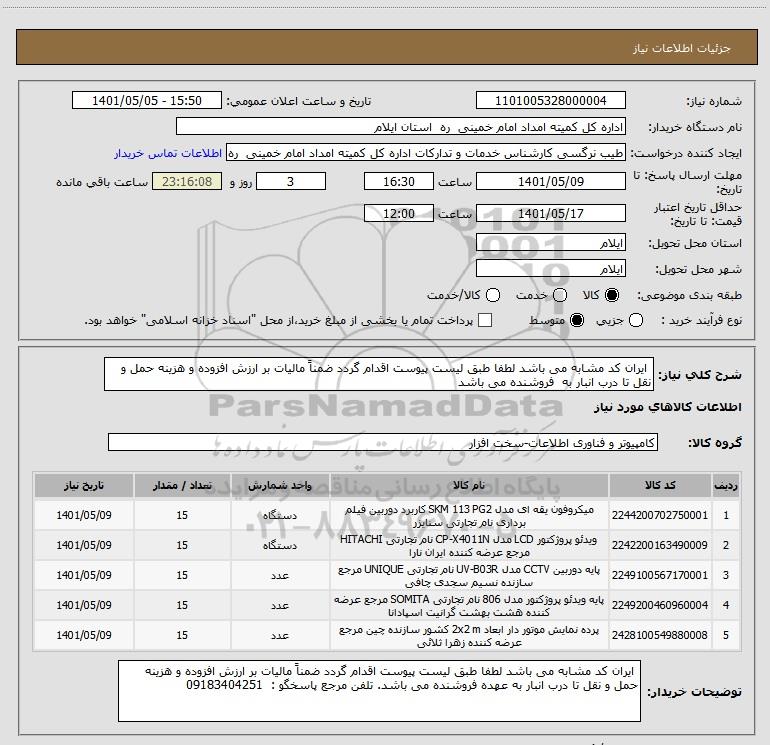The height and width of the screenshot is (745, 770).
Task: Click the واحد شمارش column header
Action: [280, 485]
